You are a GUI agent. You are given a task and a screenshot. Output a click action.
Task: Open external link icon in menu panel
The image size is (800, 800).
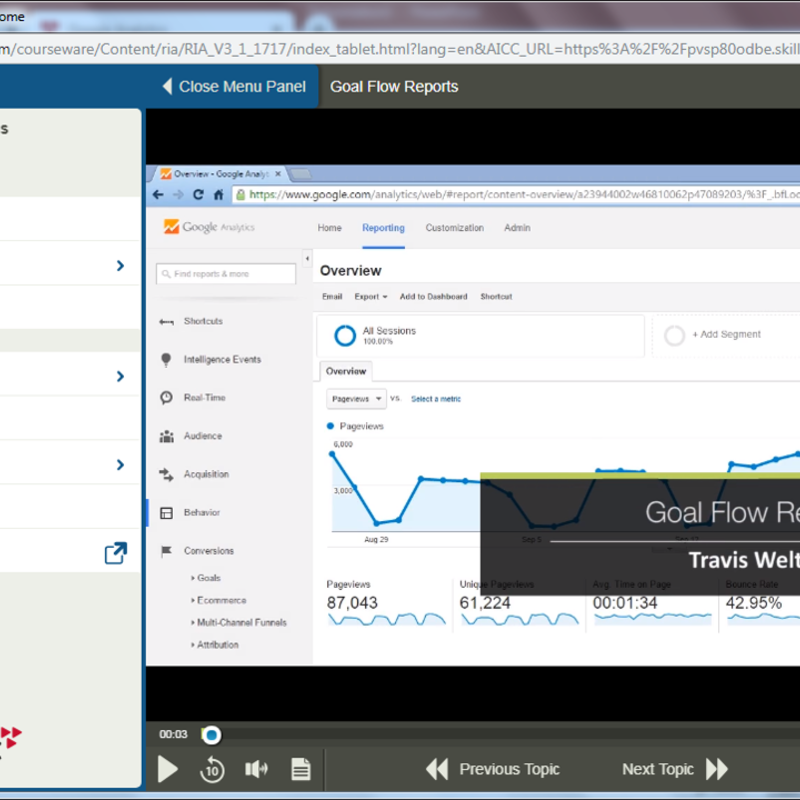[x=116, y=553]
